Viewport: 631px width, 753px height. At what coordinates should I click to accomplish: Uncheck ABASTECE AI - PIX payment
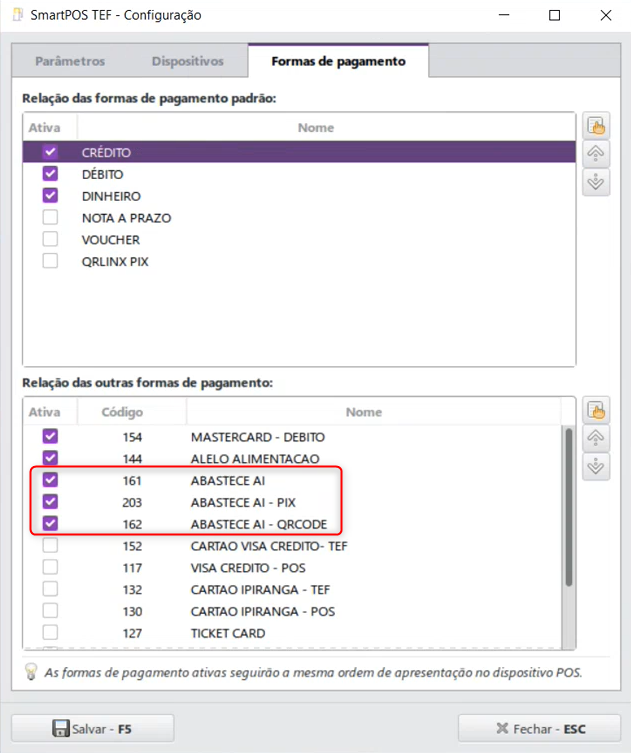coord(50,502)
